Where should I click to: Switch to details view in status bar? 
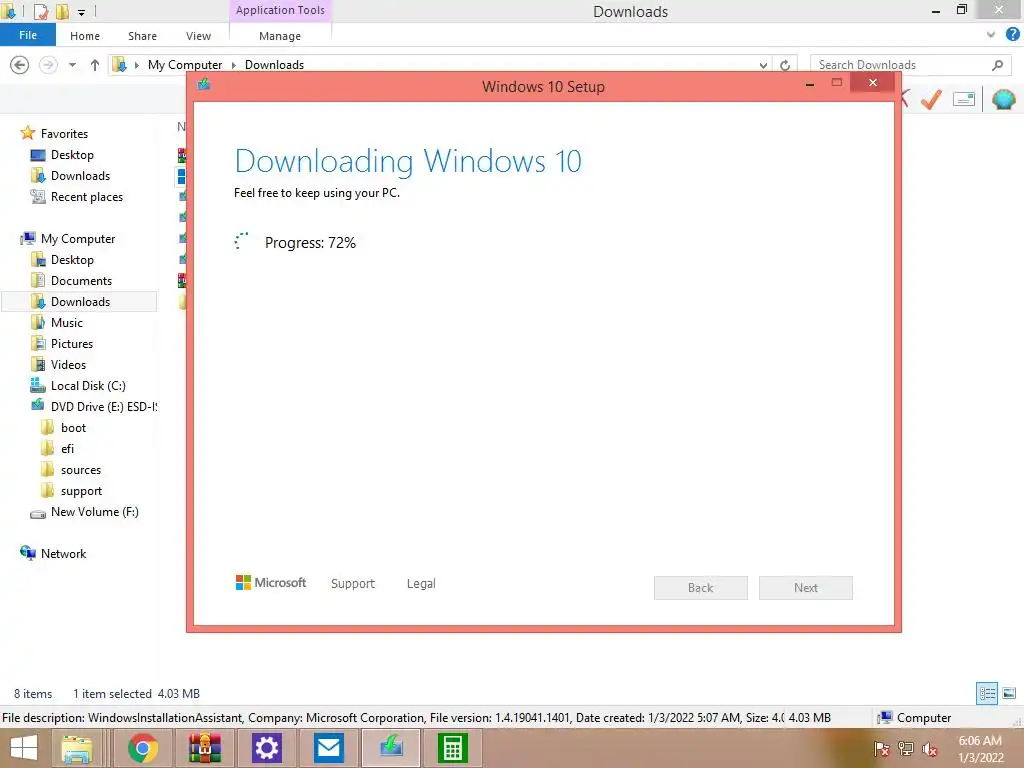point(987,693)
